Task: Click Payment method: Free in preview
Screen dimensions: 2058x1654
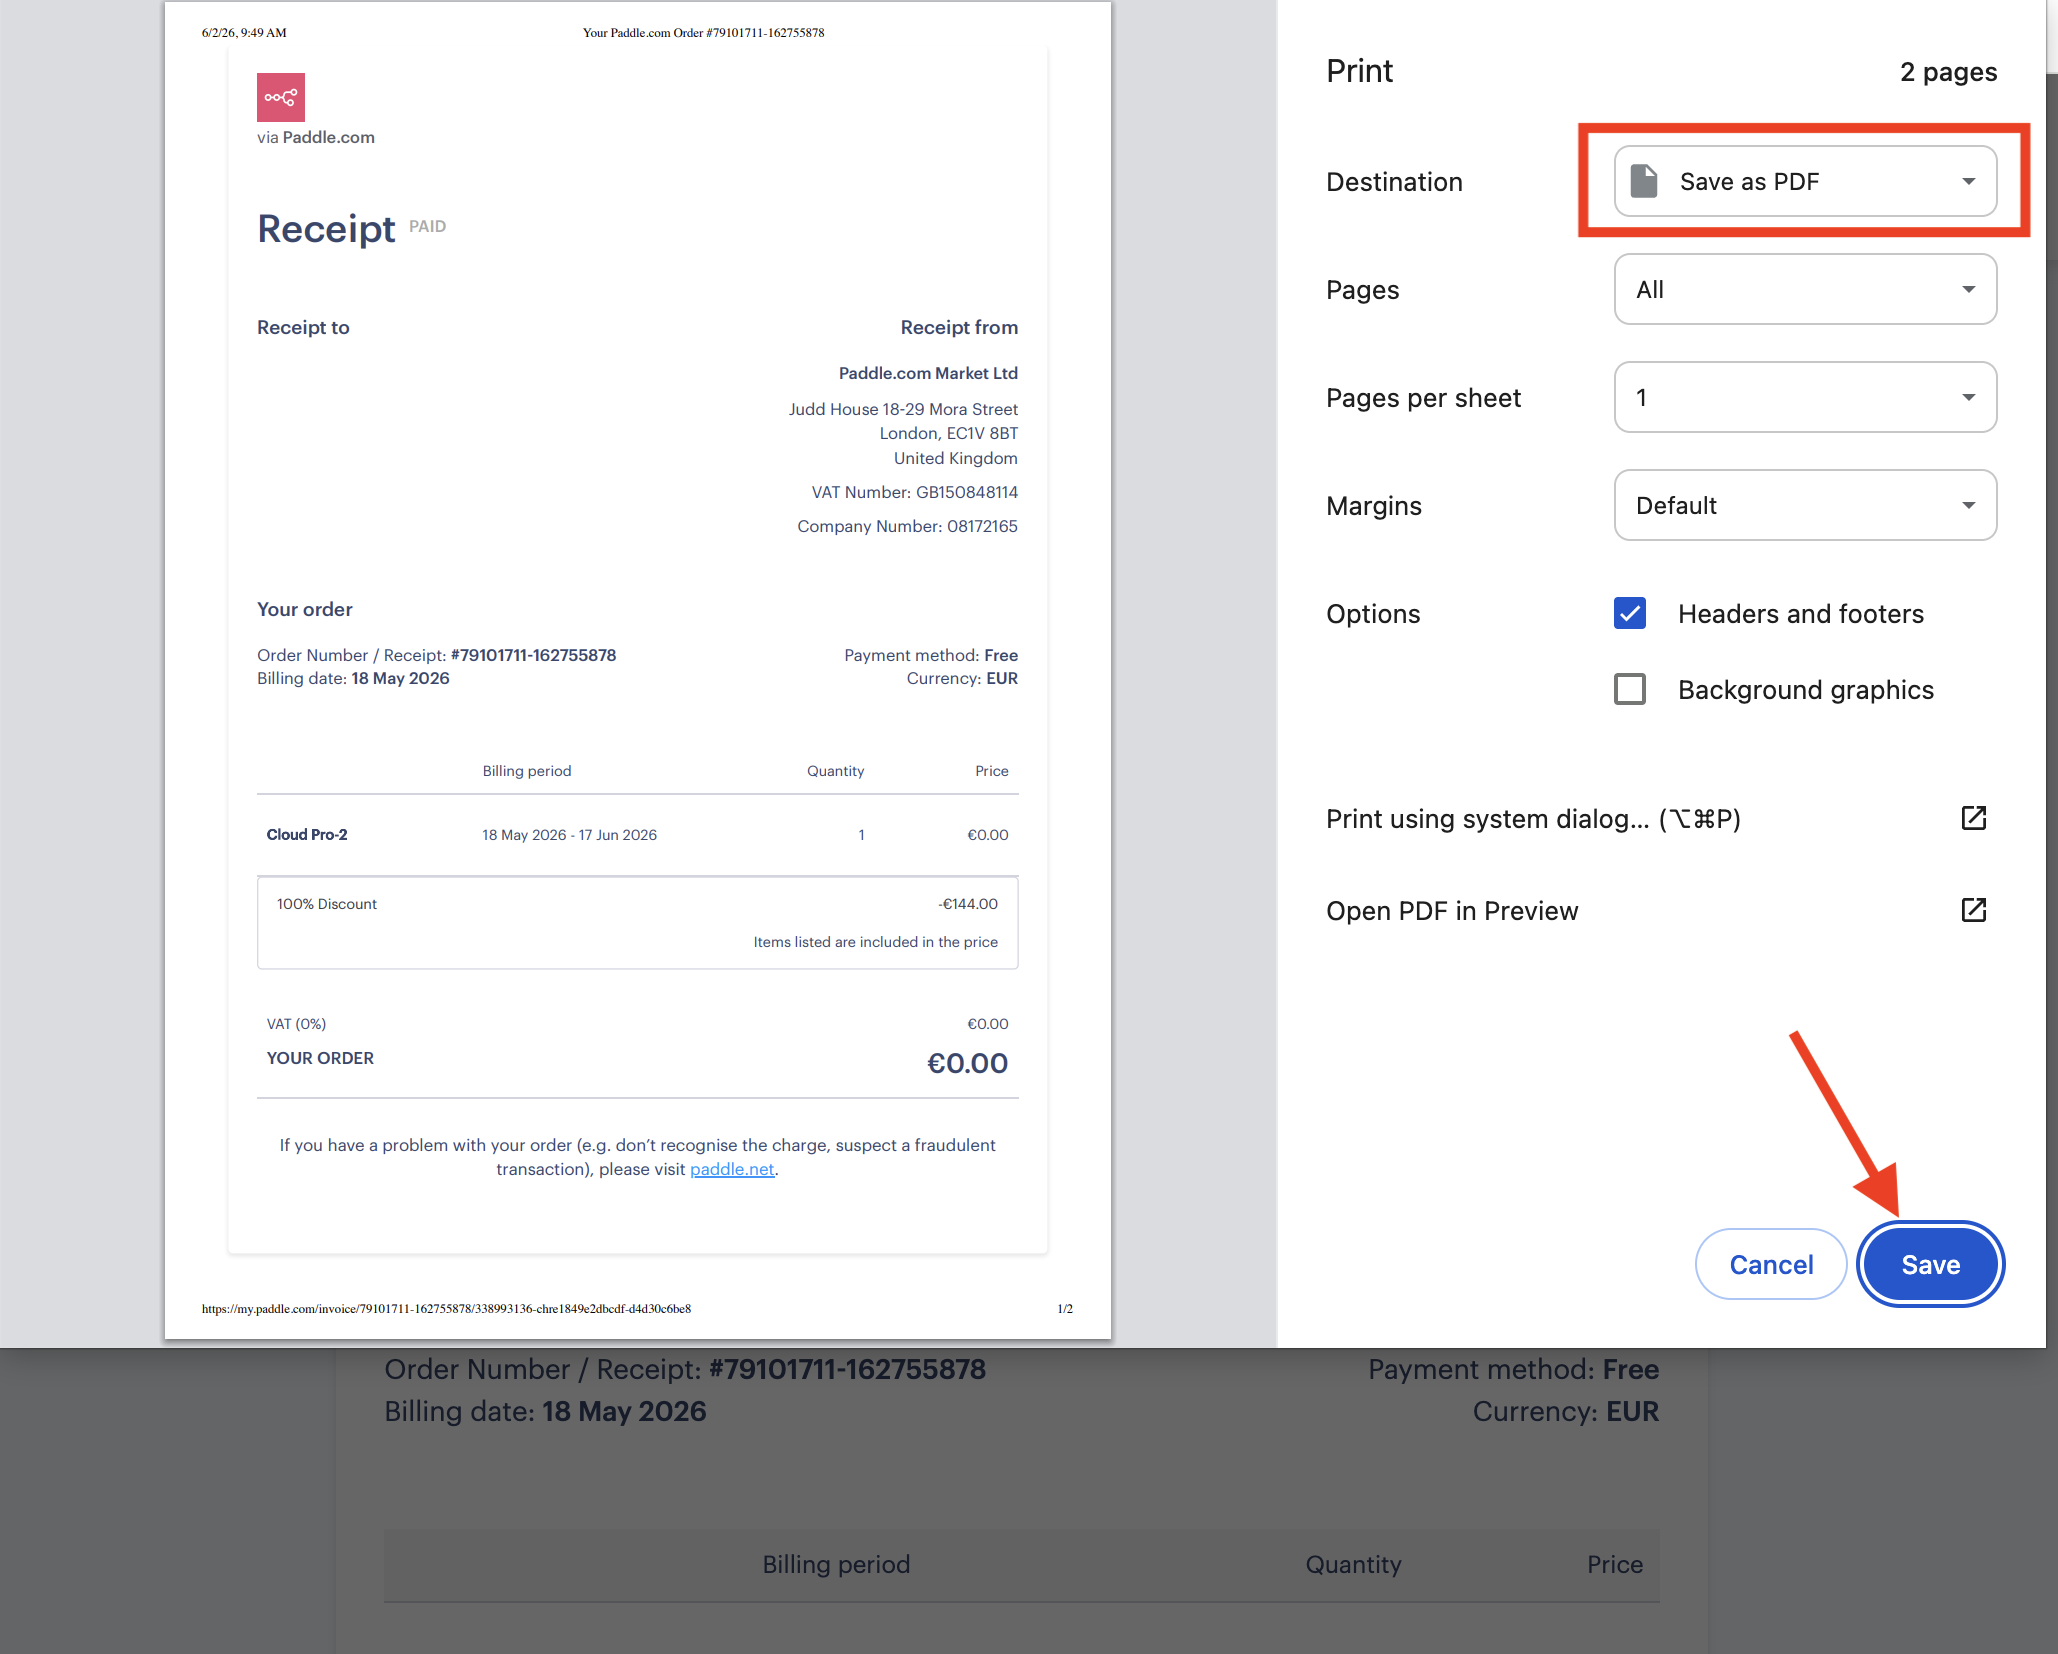Action: point(930,655)
